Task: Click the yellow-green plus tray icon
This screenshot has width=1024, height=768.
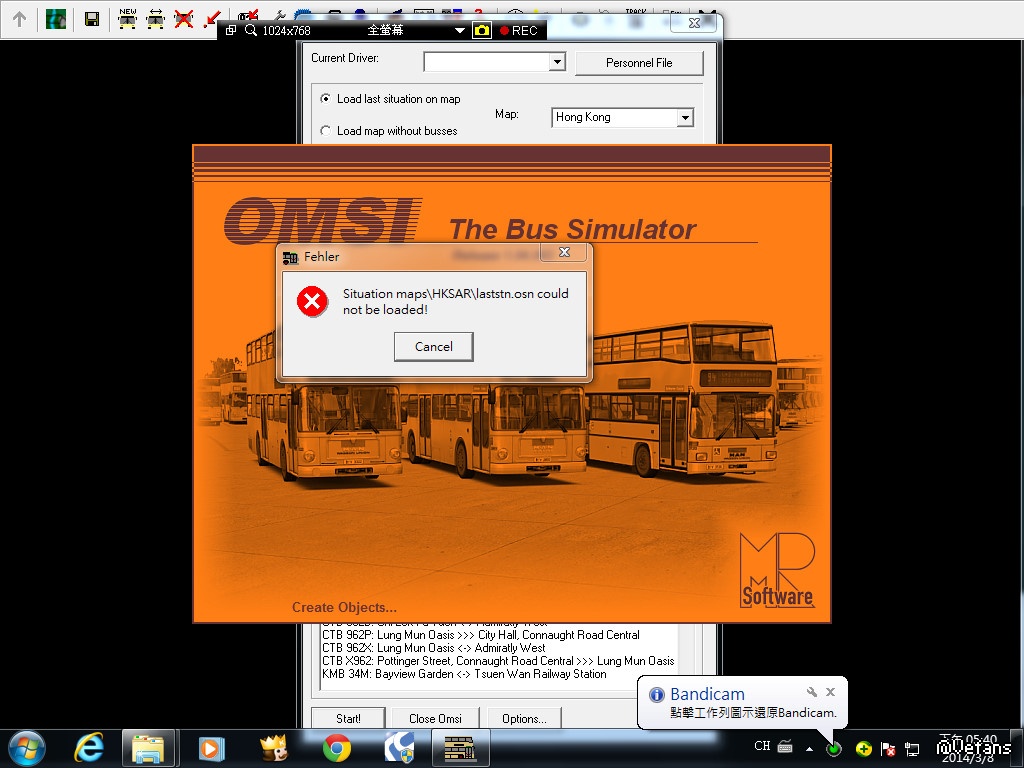Action: point(863,748)
